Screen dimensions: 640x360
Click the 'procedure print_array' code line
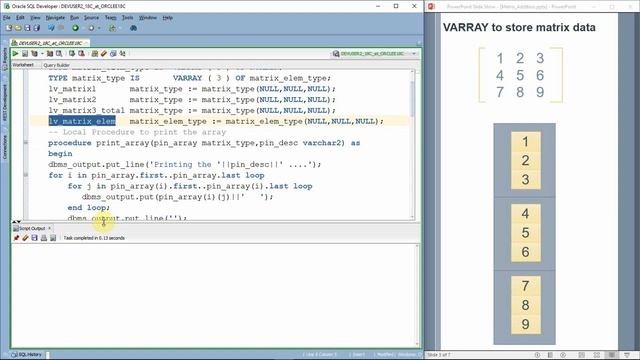(204, 143)
